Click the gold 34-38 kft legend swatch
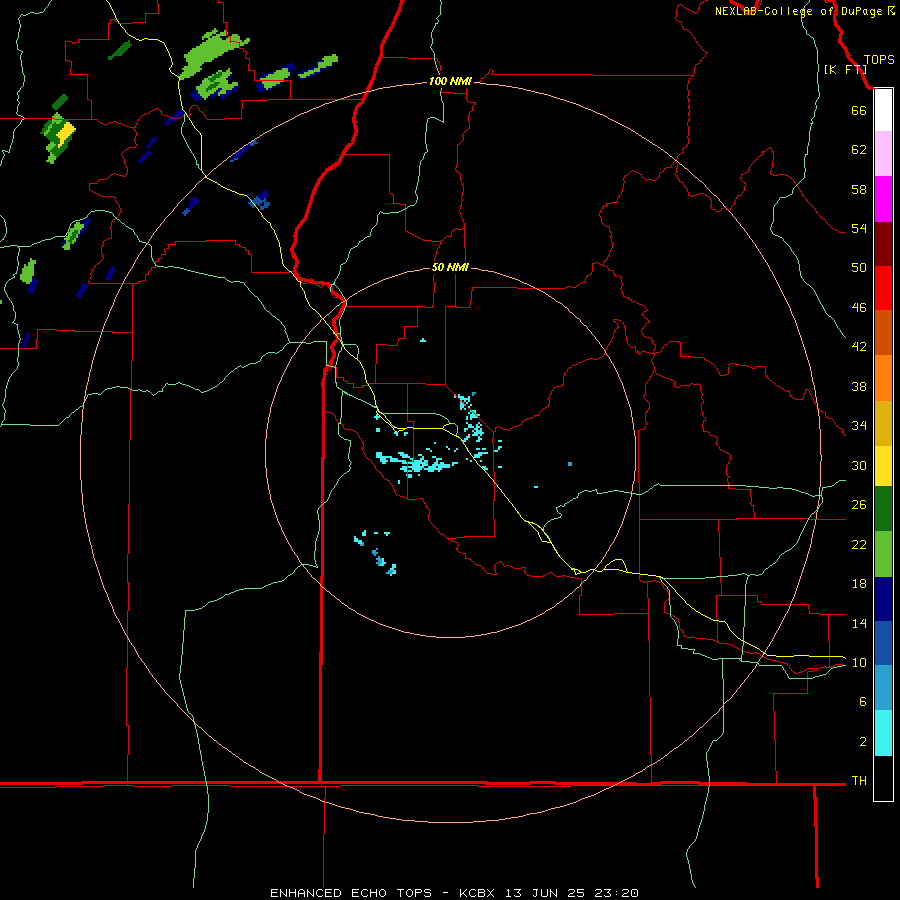 click(883, 423)
